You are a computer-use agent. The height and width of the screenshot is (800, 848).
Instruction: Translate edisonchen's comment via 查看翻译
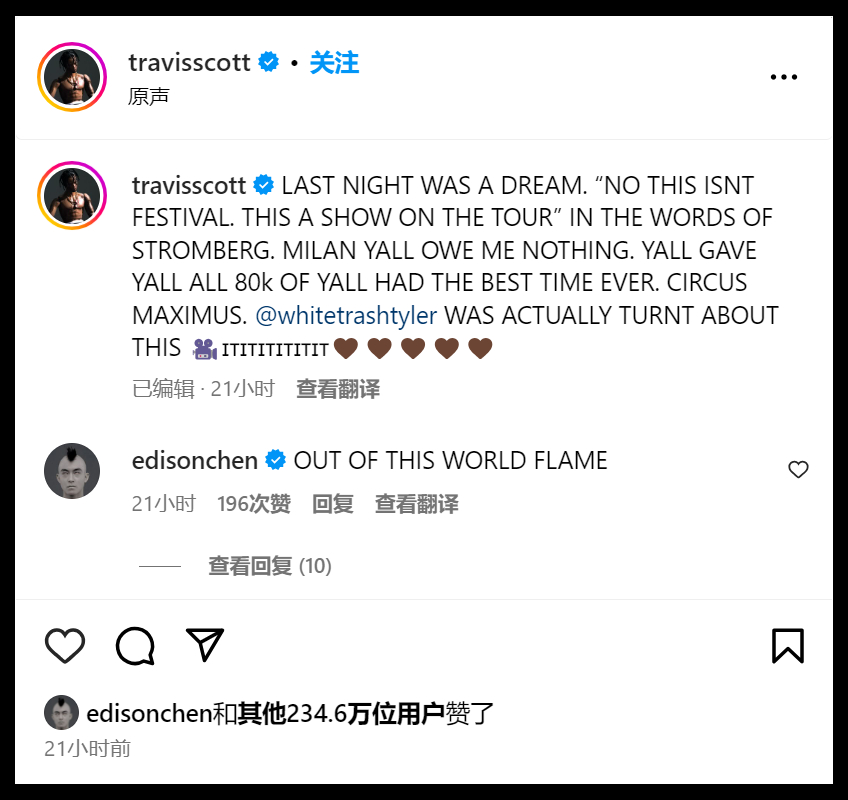click(x=417, y=504)
